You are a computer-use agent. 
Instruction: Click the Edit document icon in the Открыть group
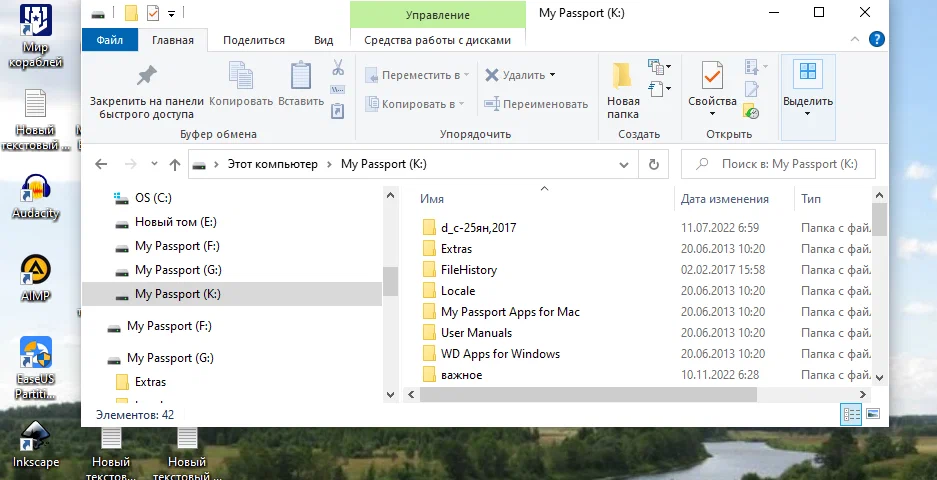[x=752, y=89]
